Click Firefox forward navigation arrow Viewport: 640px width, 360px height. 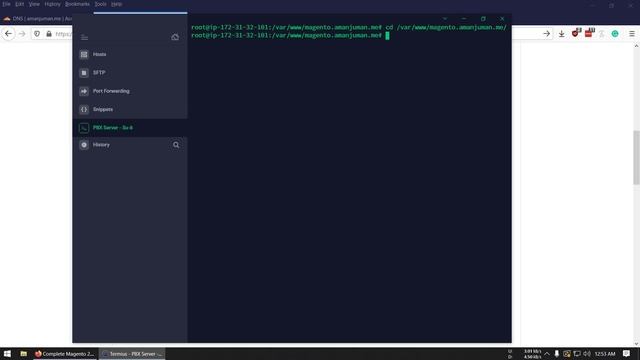click(22, 34)
